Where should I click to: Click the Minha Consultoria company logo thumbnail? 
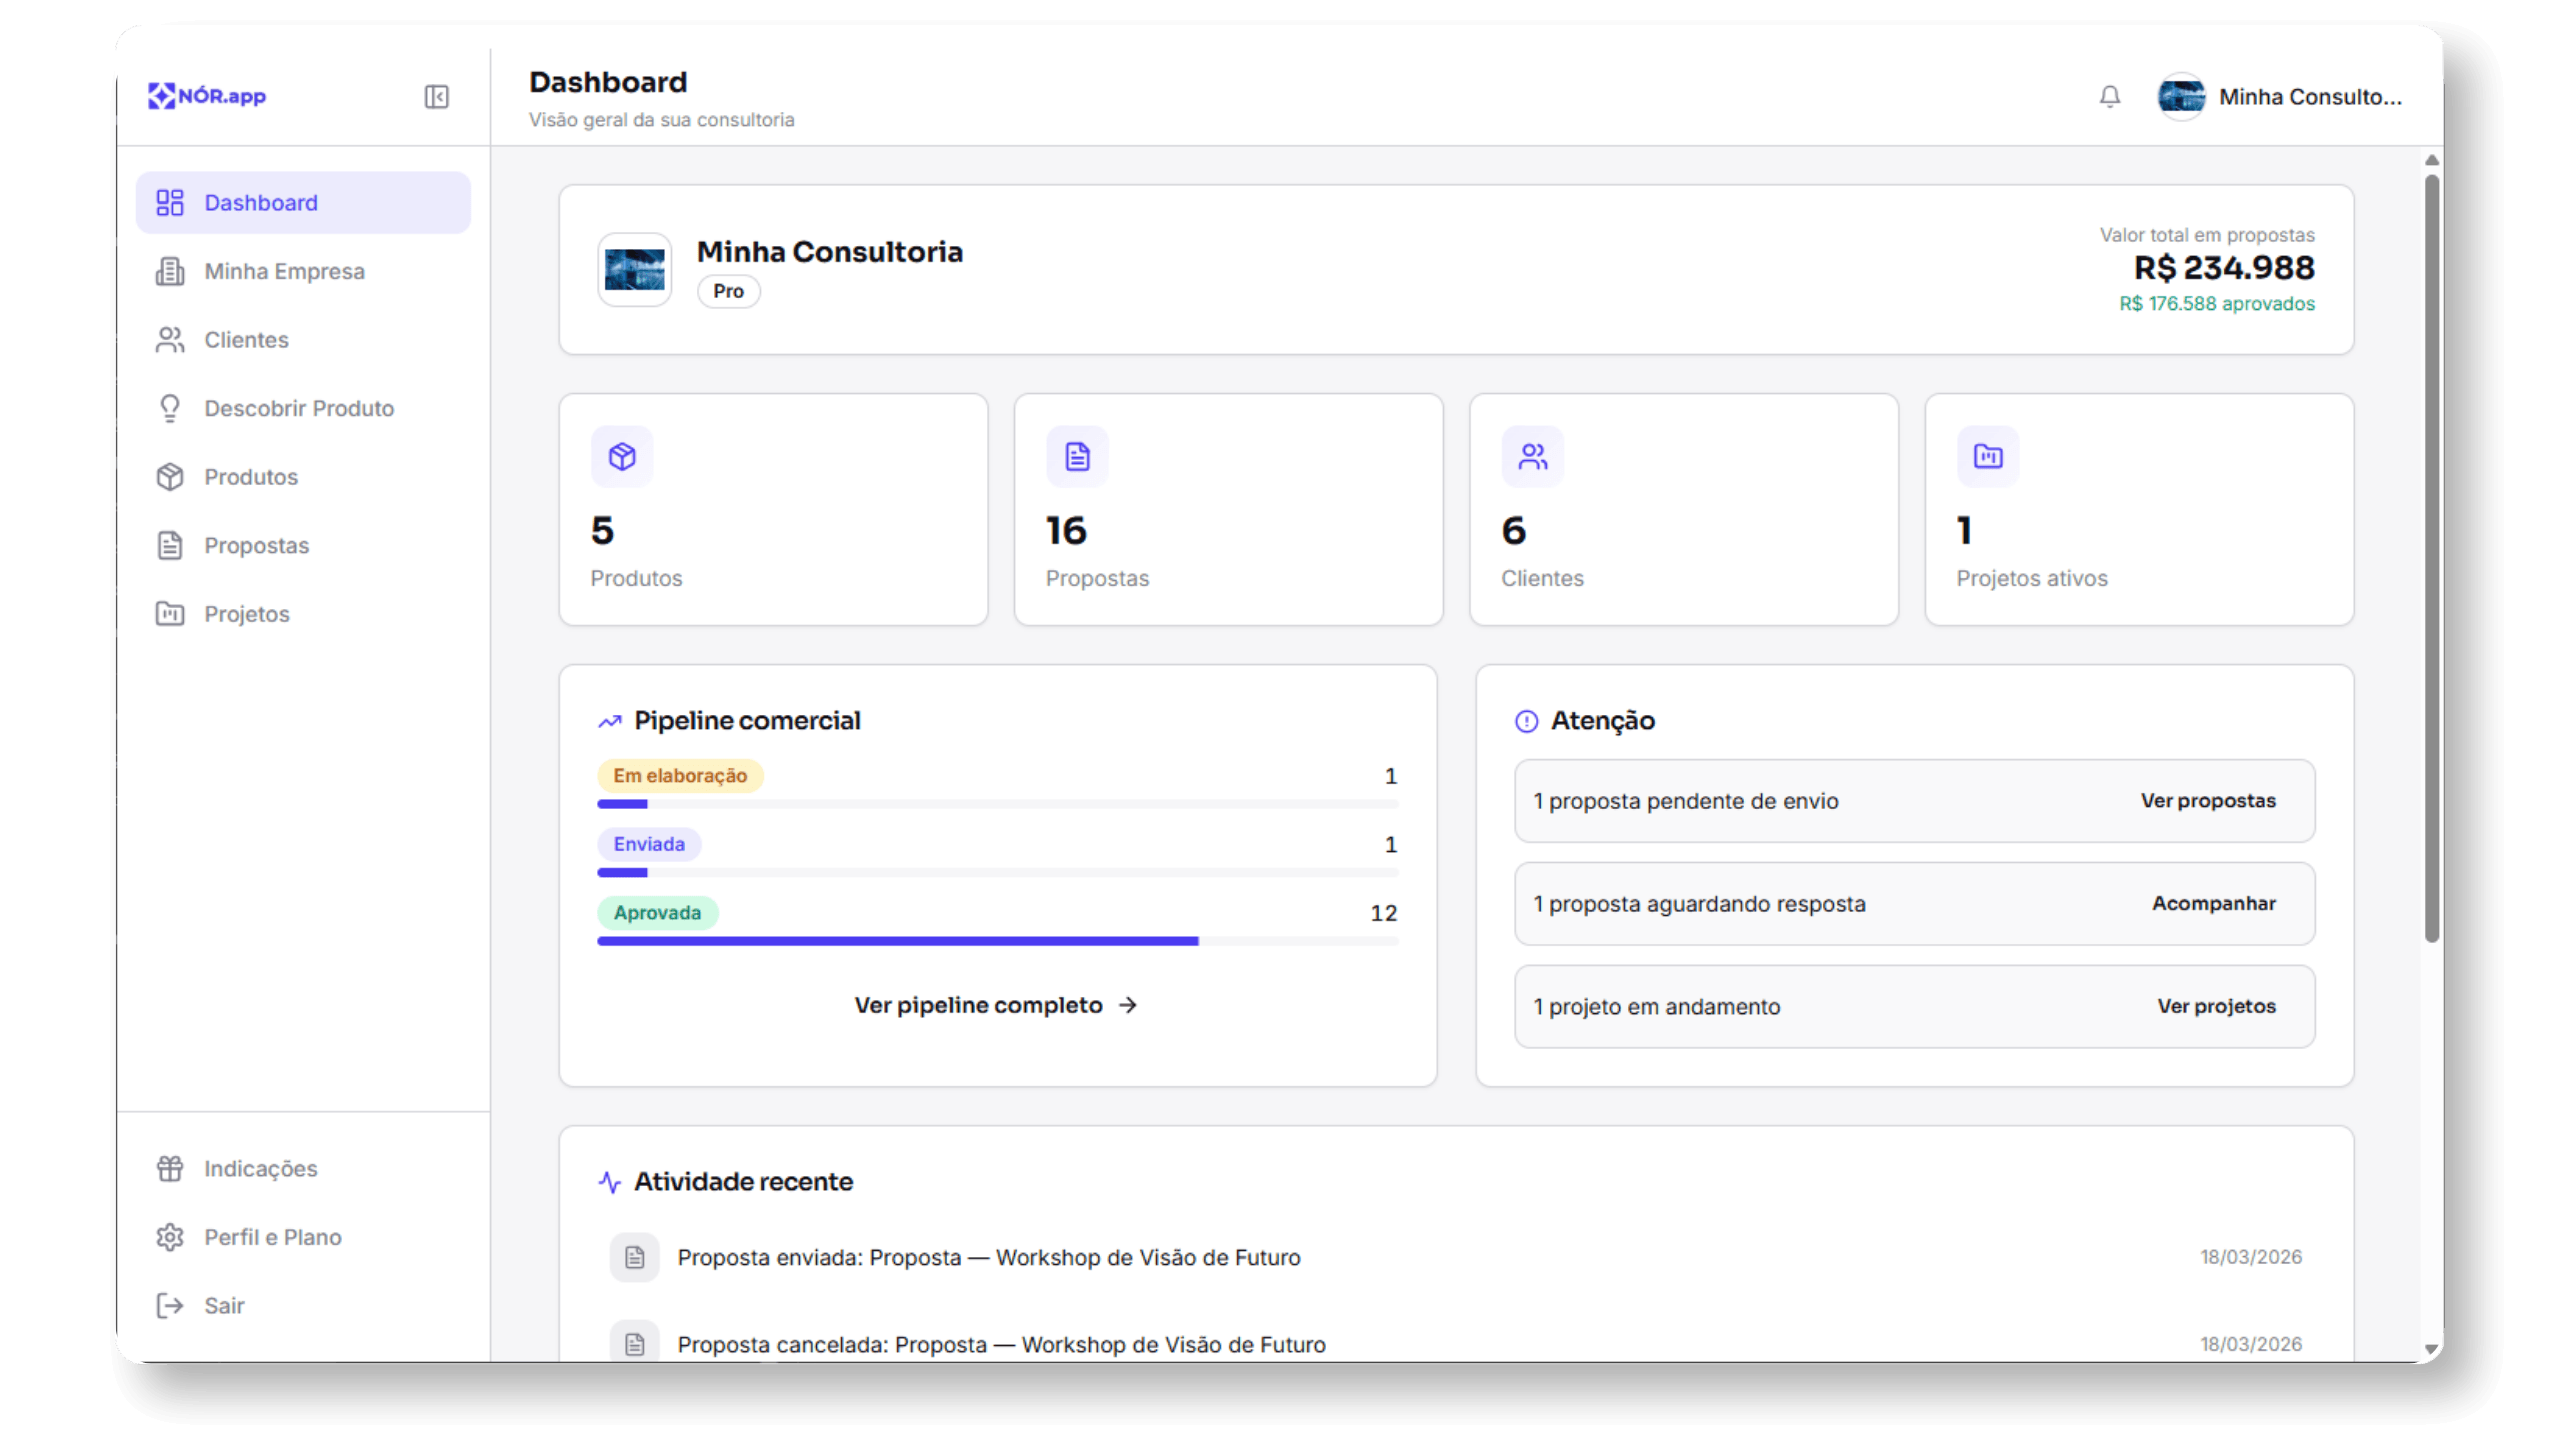click(x=634, y=270)
